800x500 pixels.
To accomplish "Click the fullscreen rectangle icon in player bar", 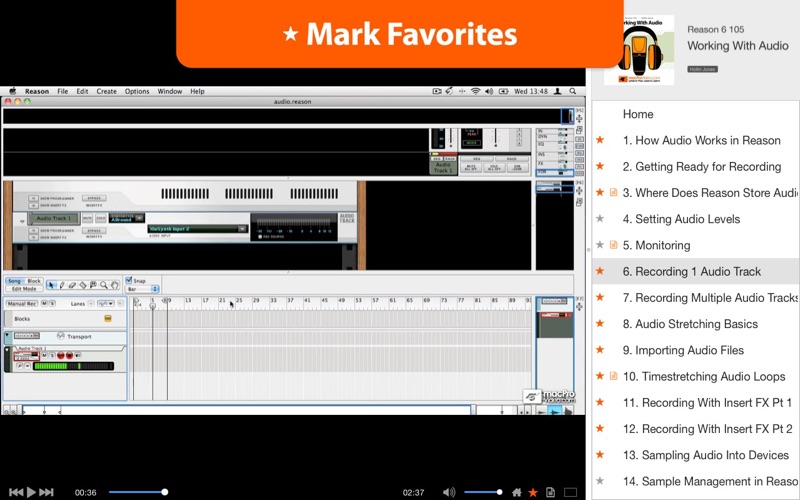I will pyautogui.click(x=570, y=492).
